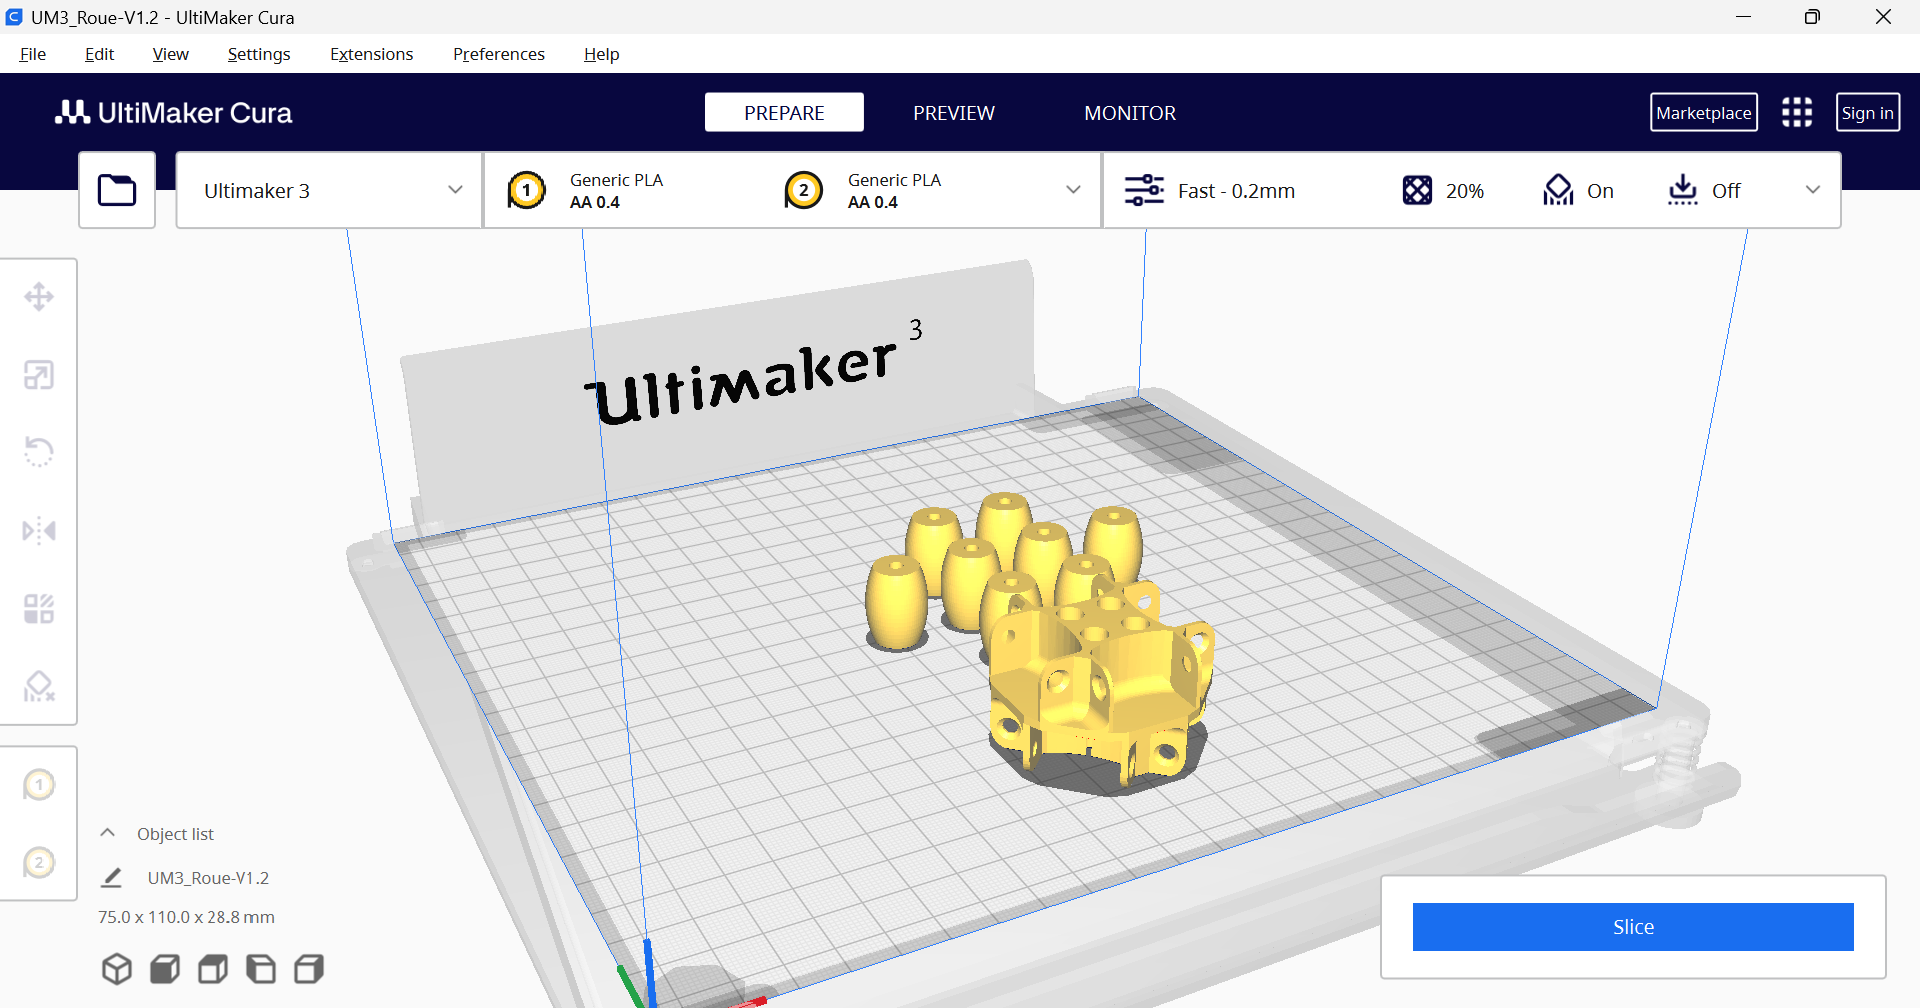Switch to the PREVIEW stage tab
This screenshot has width=1920, height=1008.
pos(953,113)
